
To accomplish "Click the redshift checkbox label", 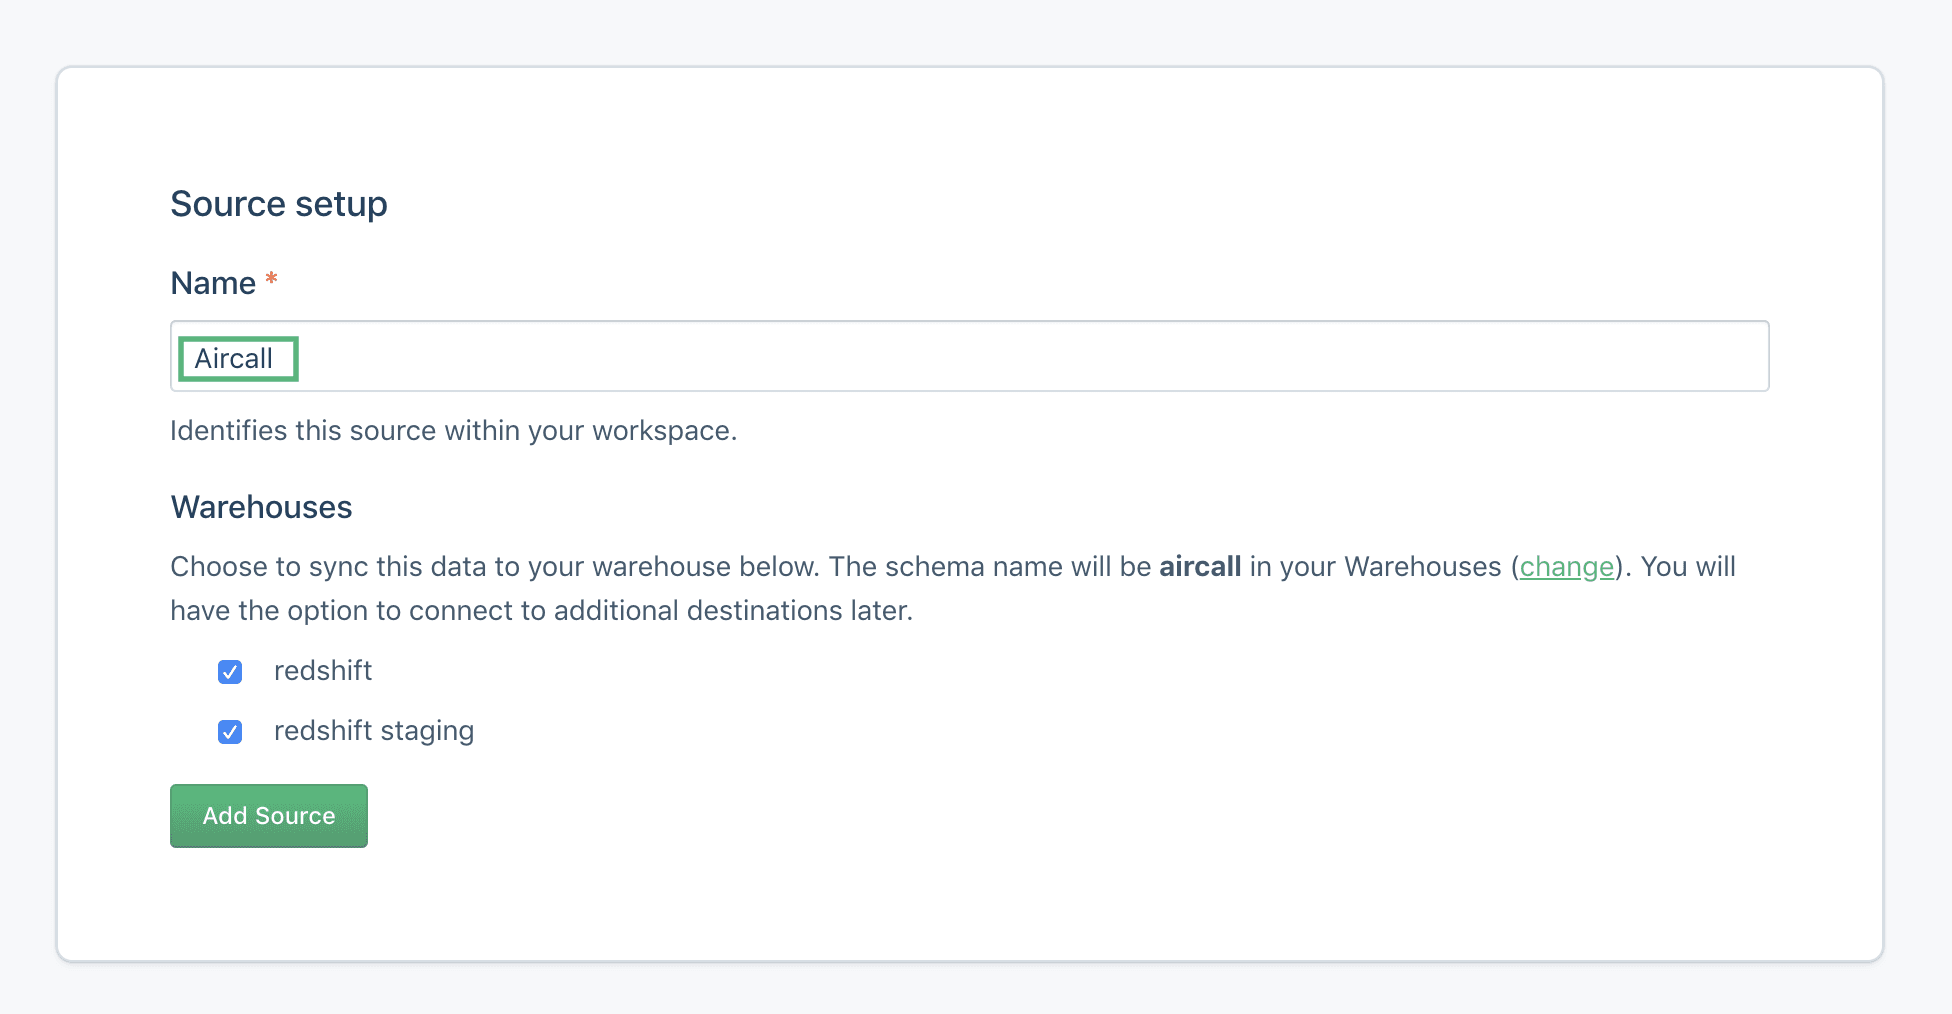I will 323,671.
